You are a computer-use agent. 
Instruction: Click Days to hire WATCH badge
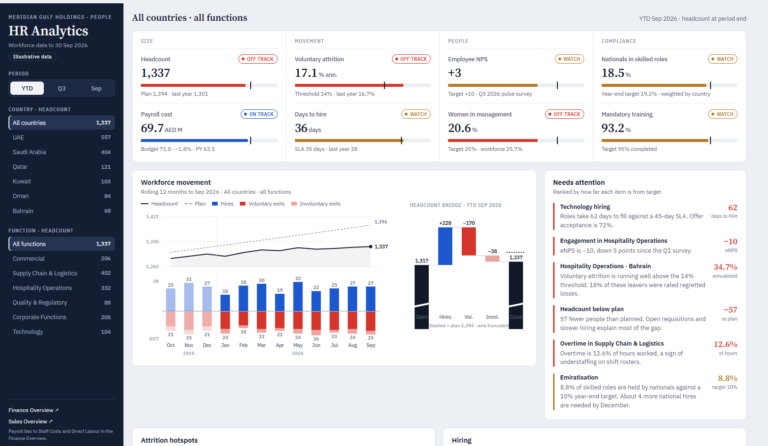click(x=416, y=114)
